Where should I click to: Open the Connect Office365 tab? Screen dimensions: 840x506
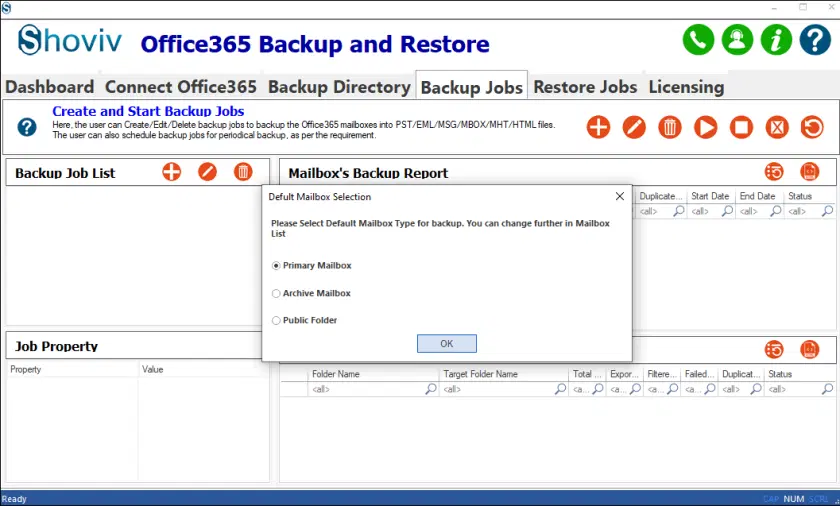(181, 87)
